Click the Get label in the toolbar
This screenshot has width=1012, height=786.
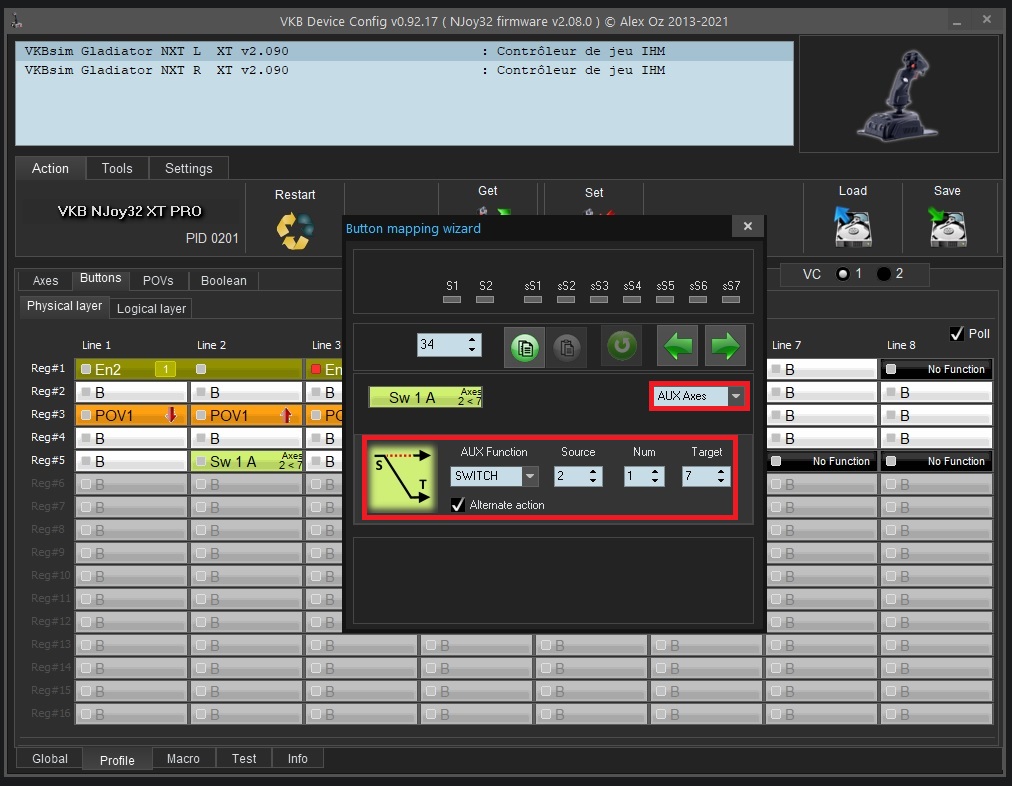(x=487, y=191)
